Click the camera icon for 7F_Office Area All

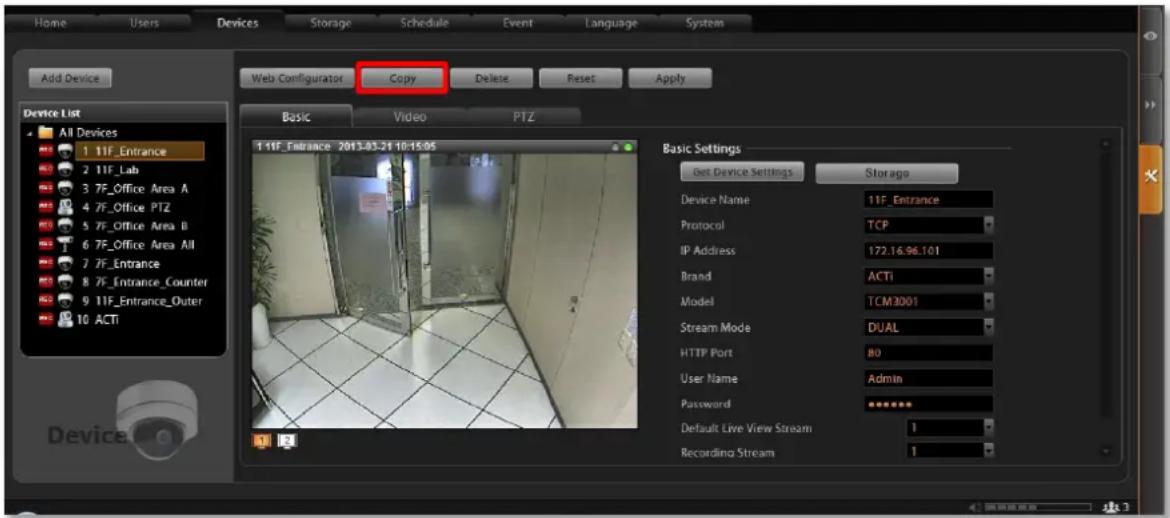(64, 245)
